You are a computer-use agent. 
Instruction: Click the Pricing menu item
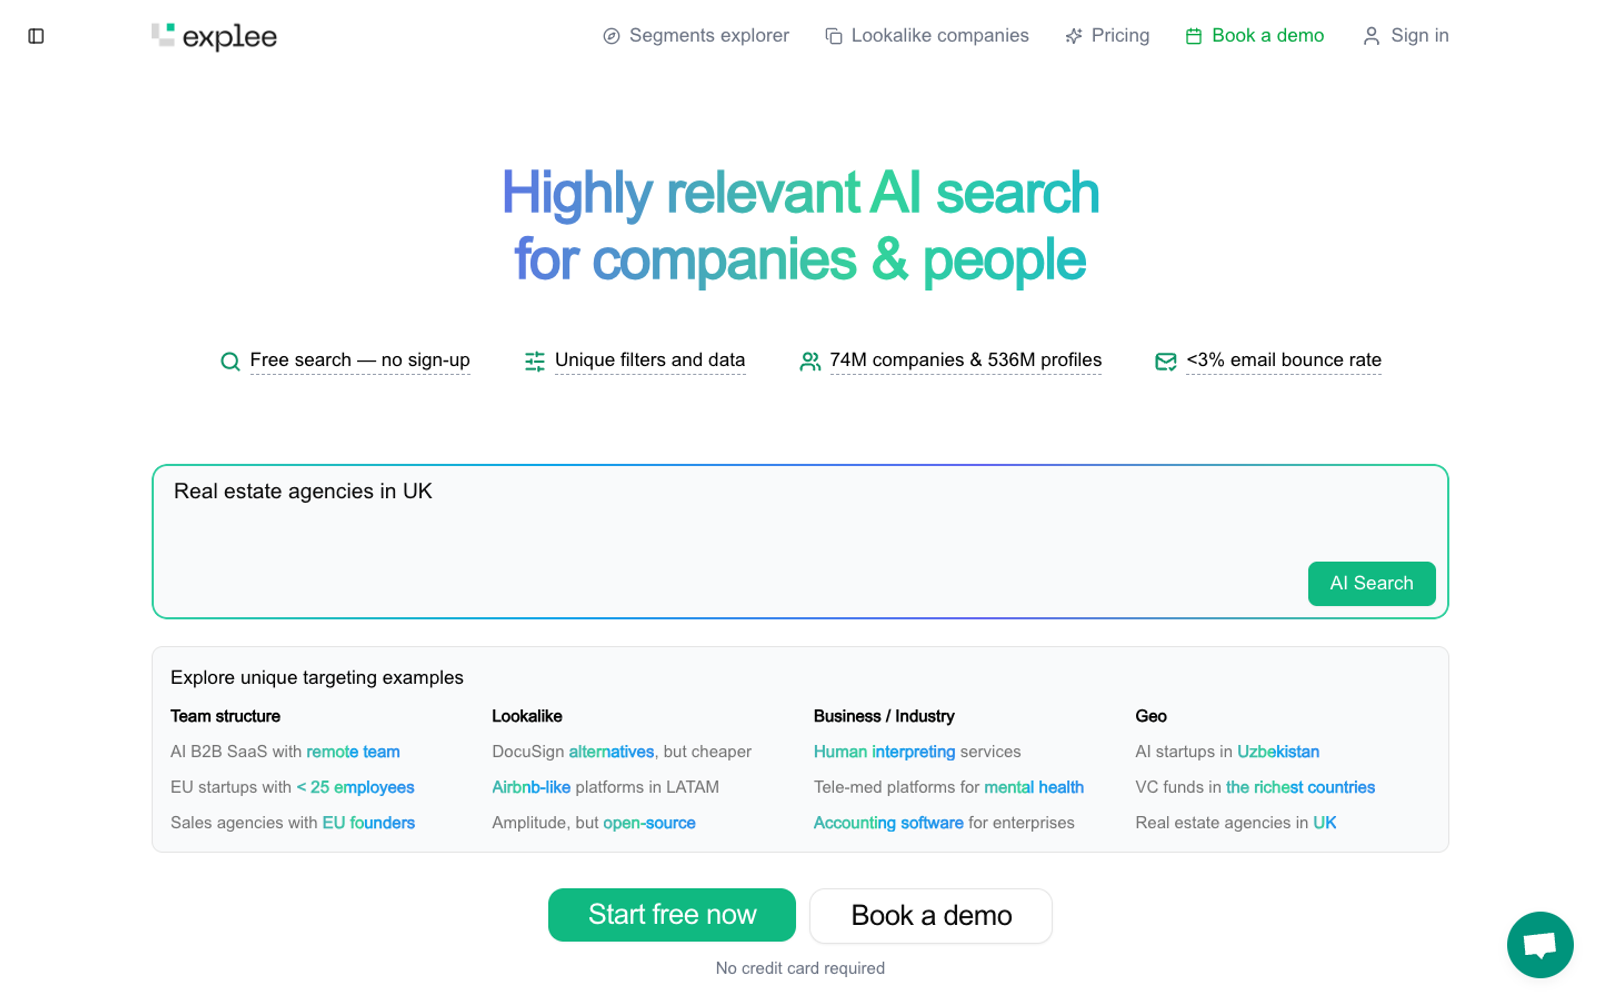pos(1119,35)
